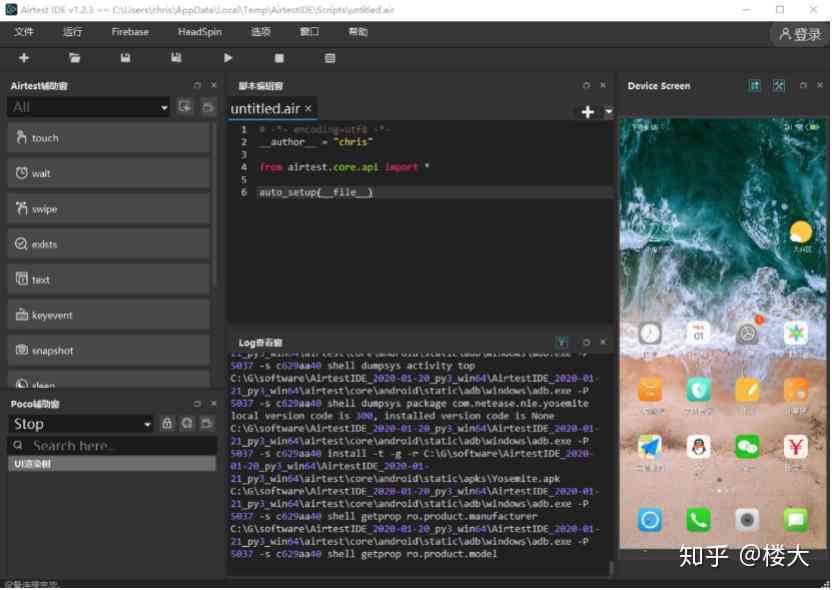Viewport: 832px width, 590px height.
Task: Click the record icon beside the All dropdown
Action: pyautogui.click(x=185, y=107)
